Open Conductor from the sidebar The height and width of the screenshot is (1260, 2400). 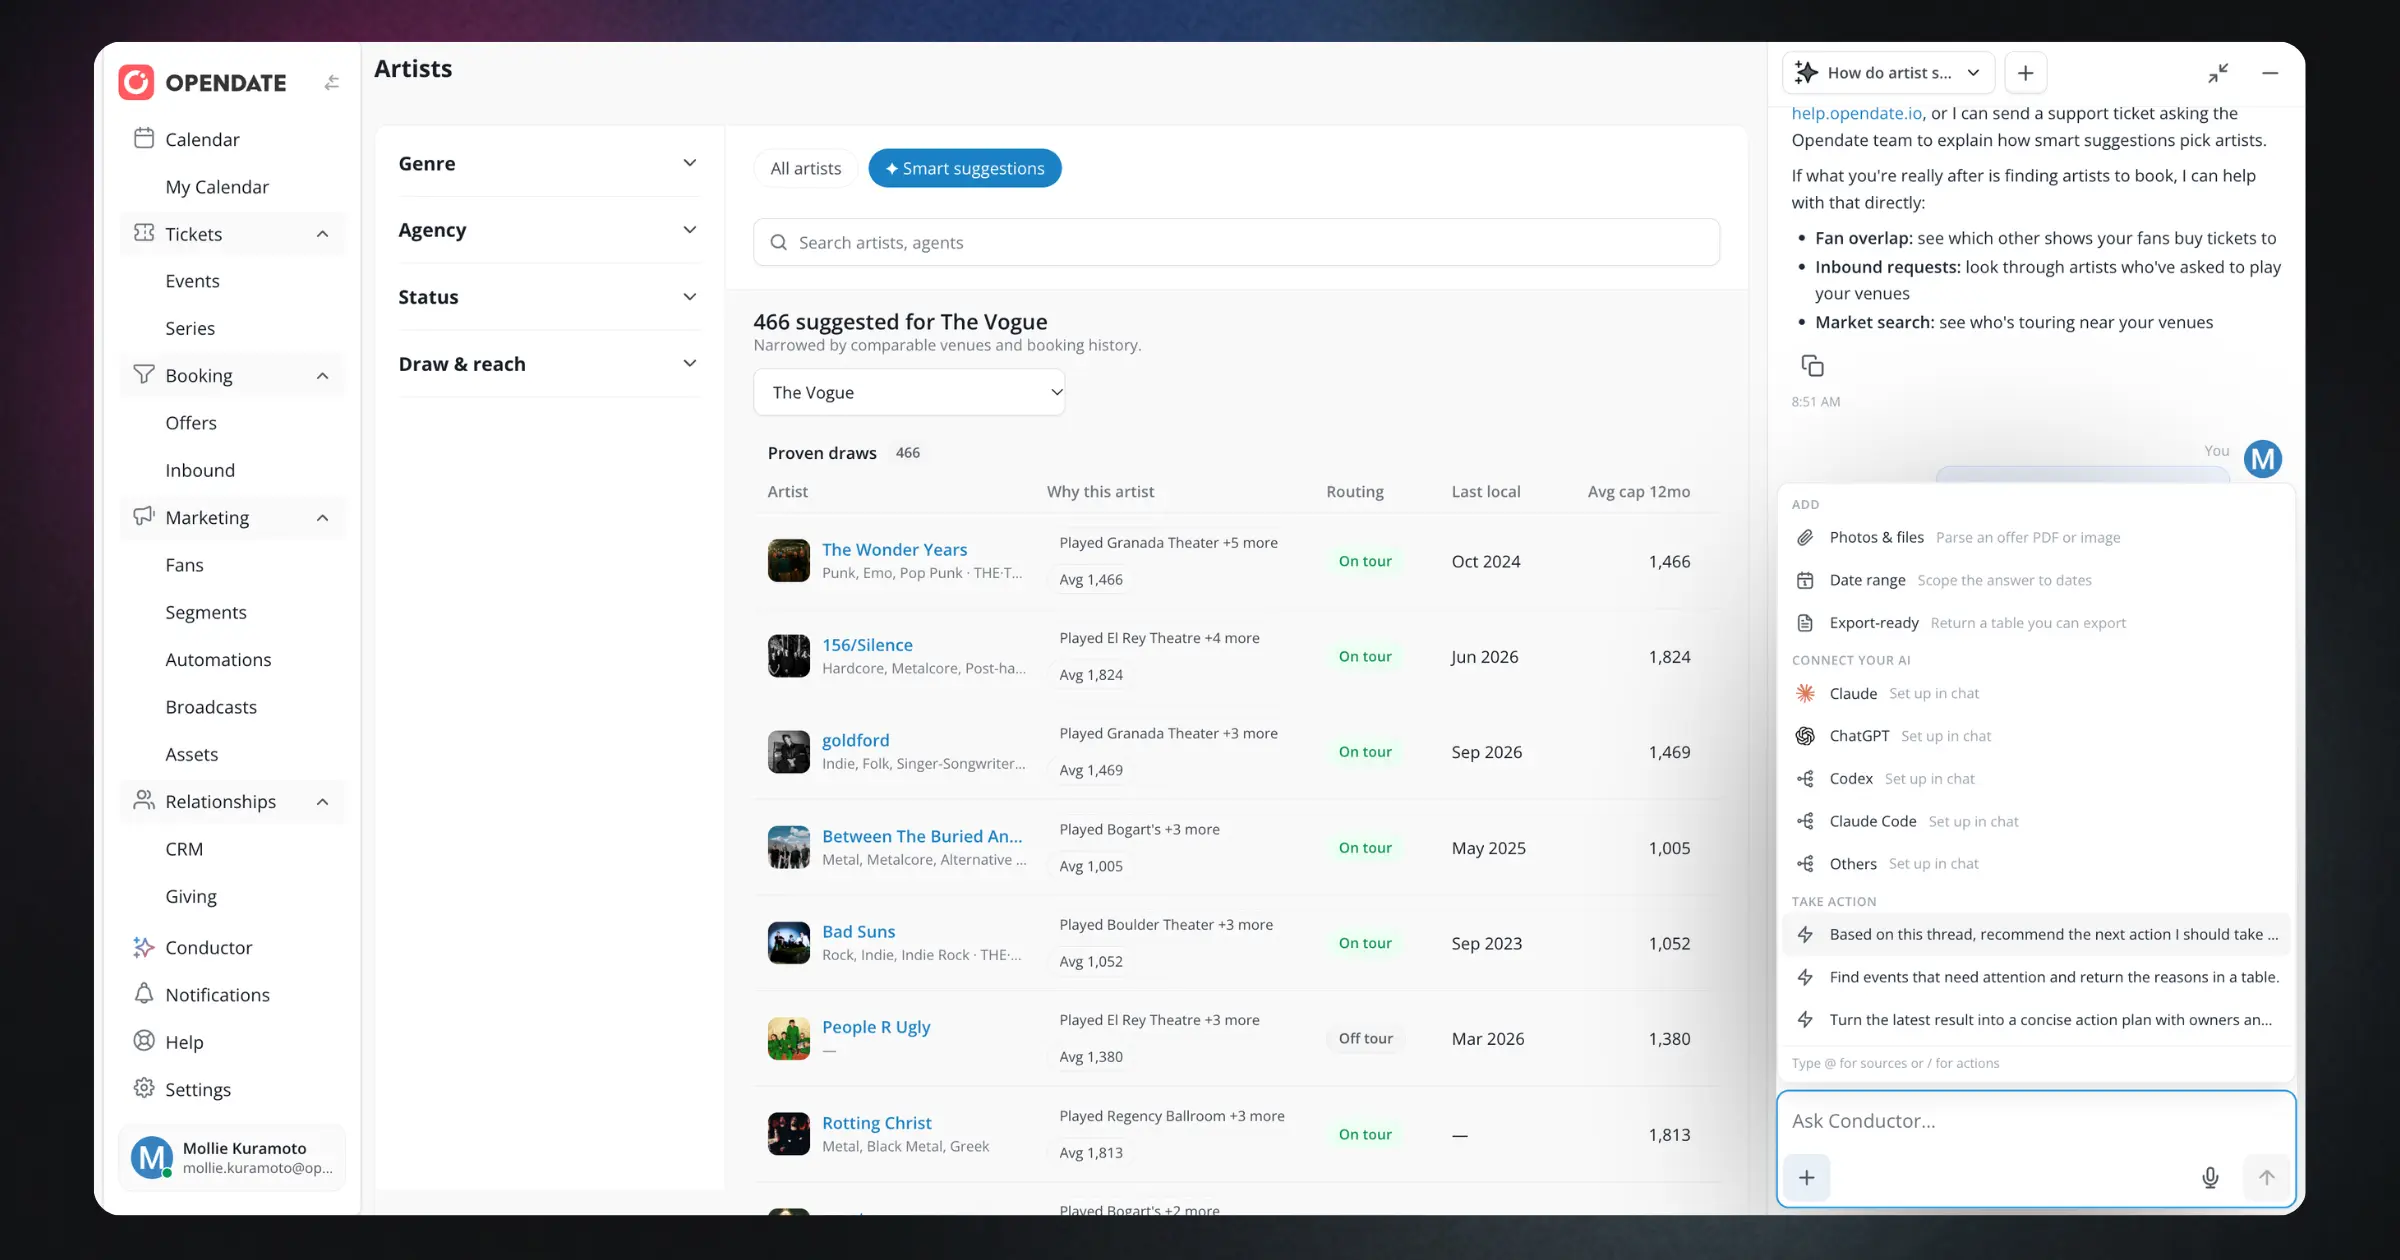pyautogui.click(x=208, y=947)
